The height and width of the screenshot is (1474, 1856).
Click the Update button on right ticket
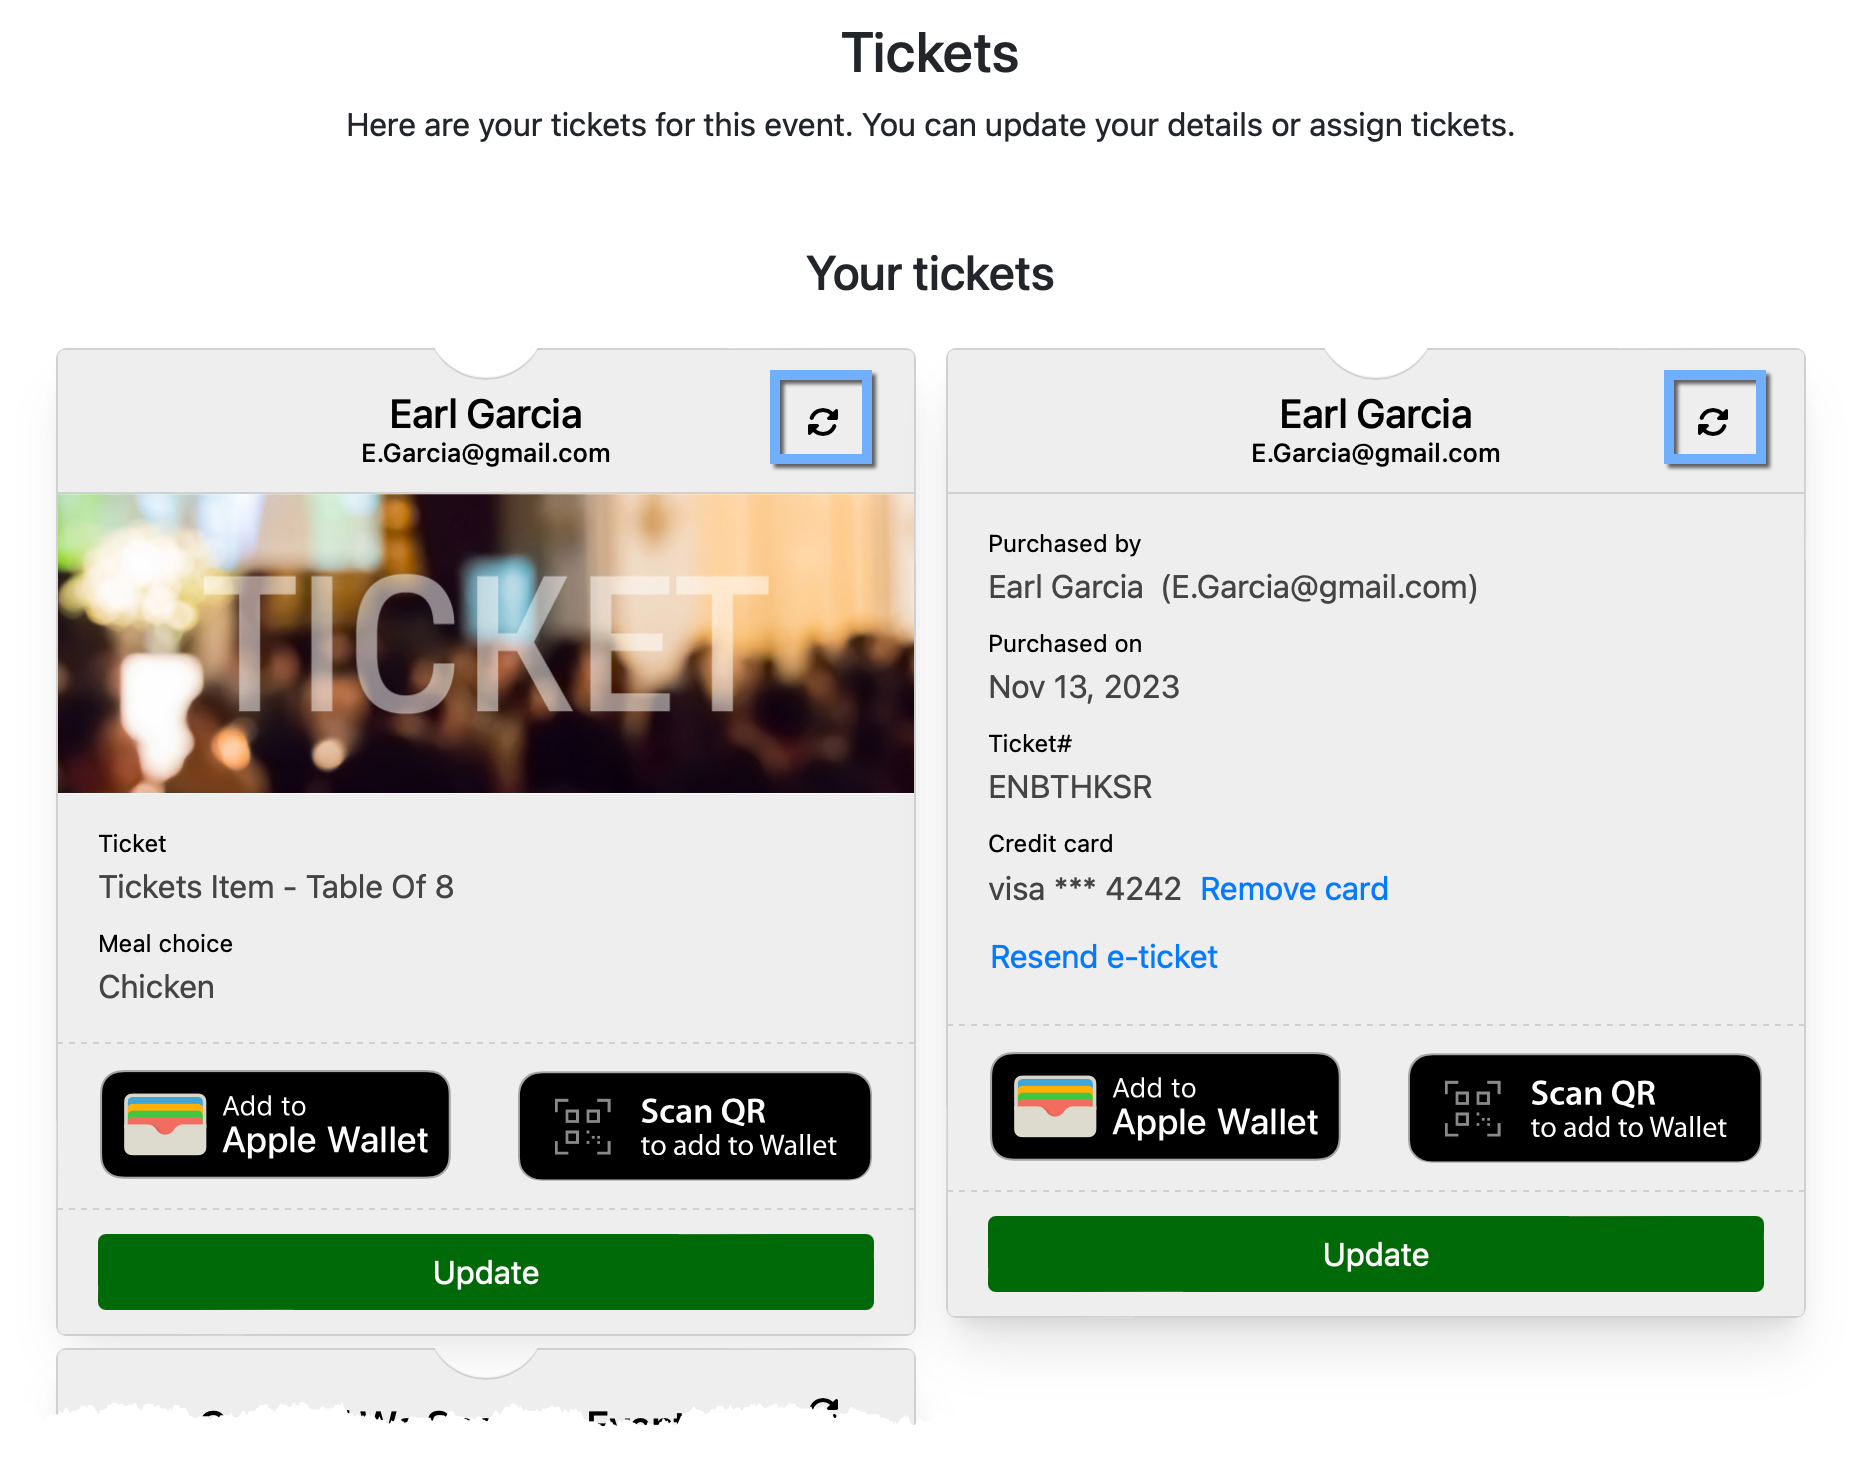tap(1375, 1254)
